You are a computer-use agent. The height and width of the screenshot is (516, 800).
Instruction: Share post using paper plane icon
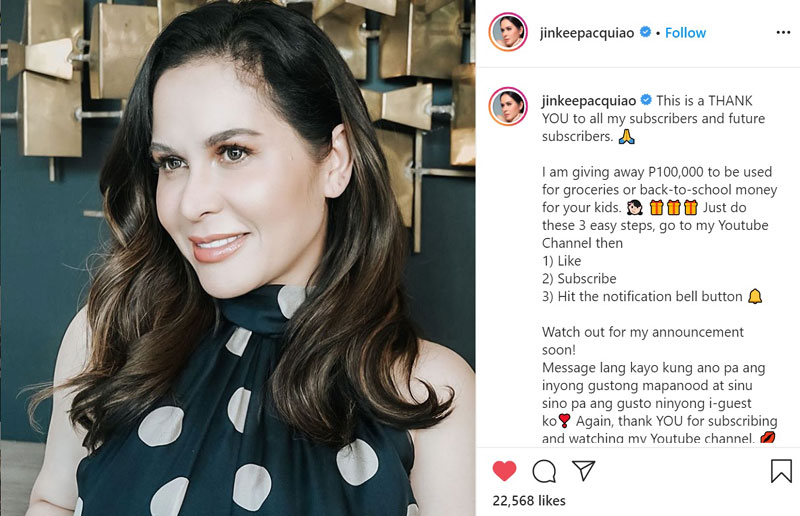click(x=583, y=470)
